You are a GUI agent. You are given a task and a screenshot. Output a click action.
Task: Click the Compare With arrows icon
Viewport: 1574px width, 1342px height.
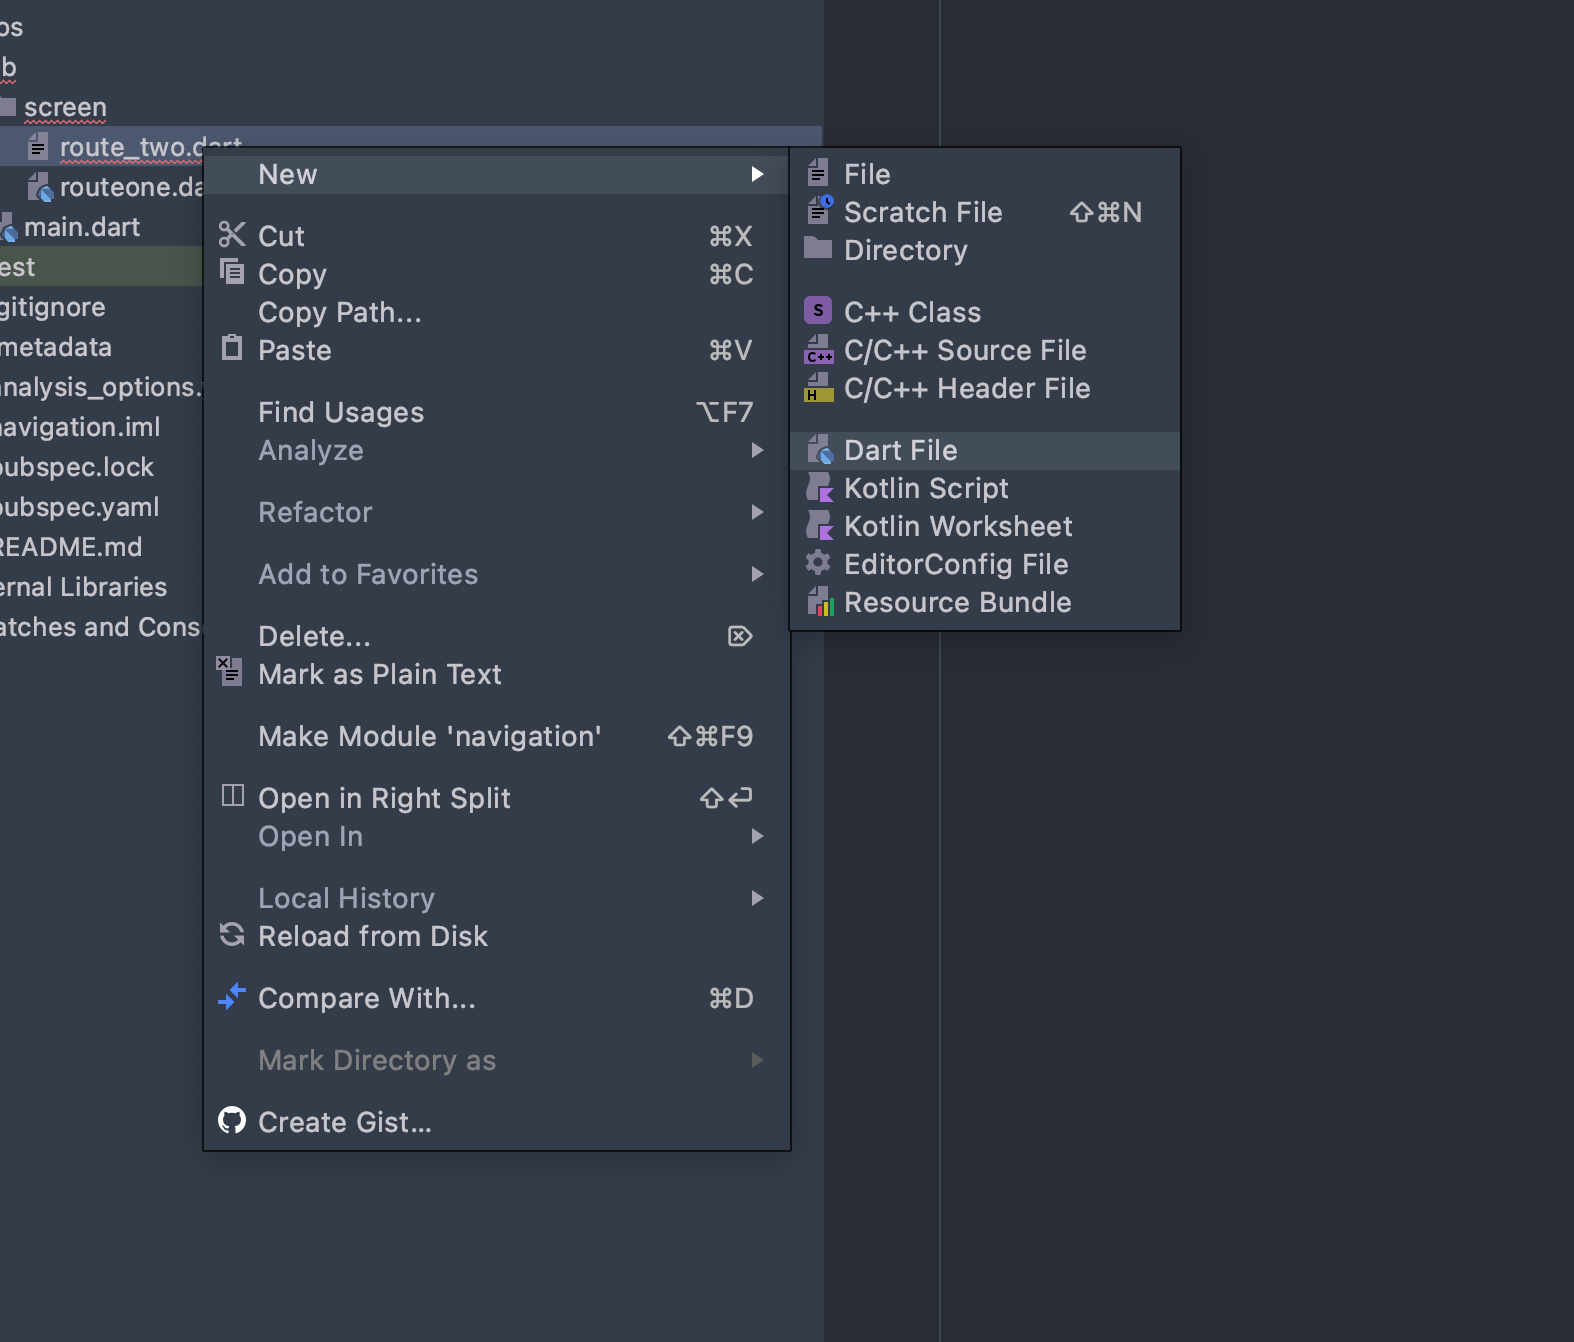click(232, 997)
